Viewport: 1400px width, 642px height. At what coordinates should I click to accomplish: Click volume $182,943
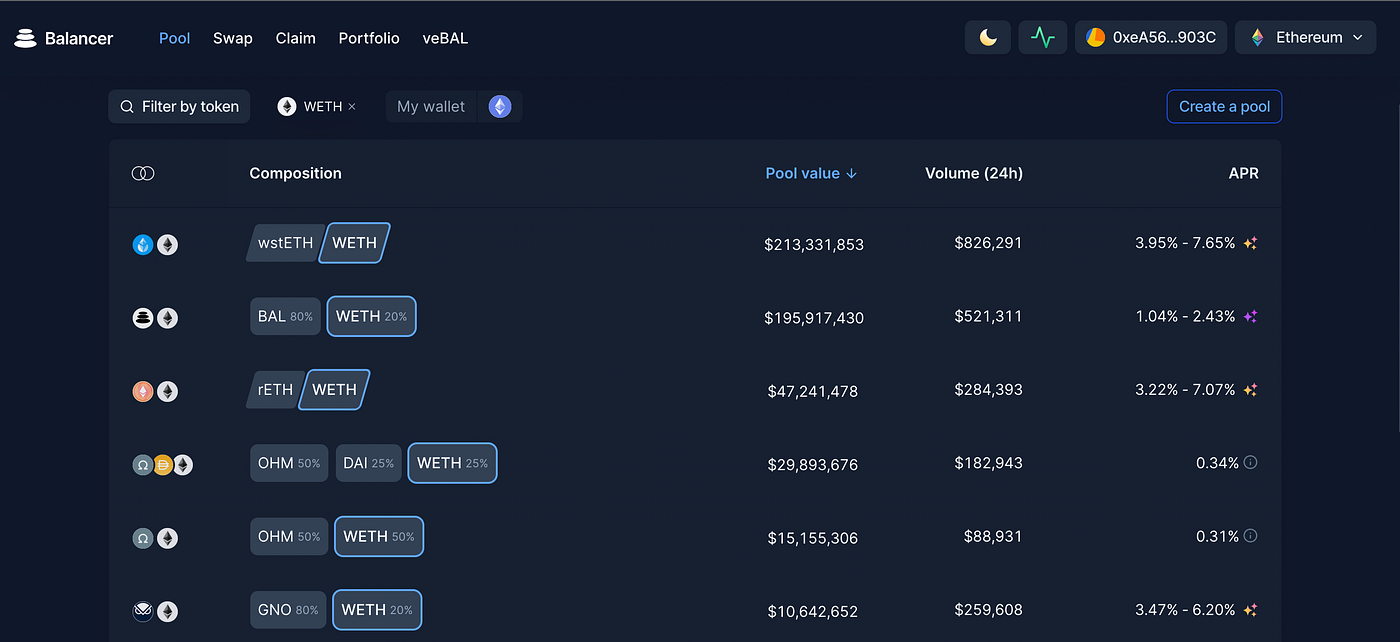(x=988, y=463)
